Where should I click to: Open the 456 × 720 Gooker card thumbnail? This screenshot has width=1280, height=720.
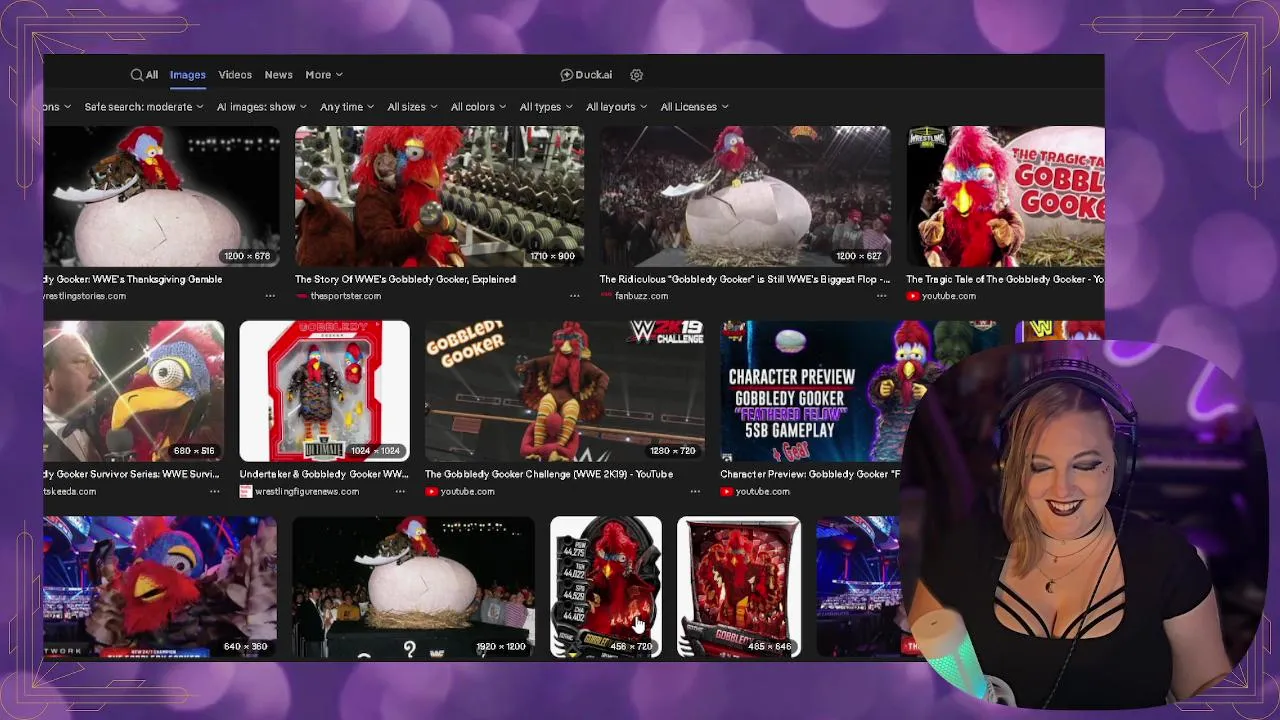pos(605,587)
